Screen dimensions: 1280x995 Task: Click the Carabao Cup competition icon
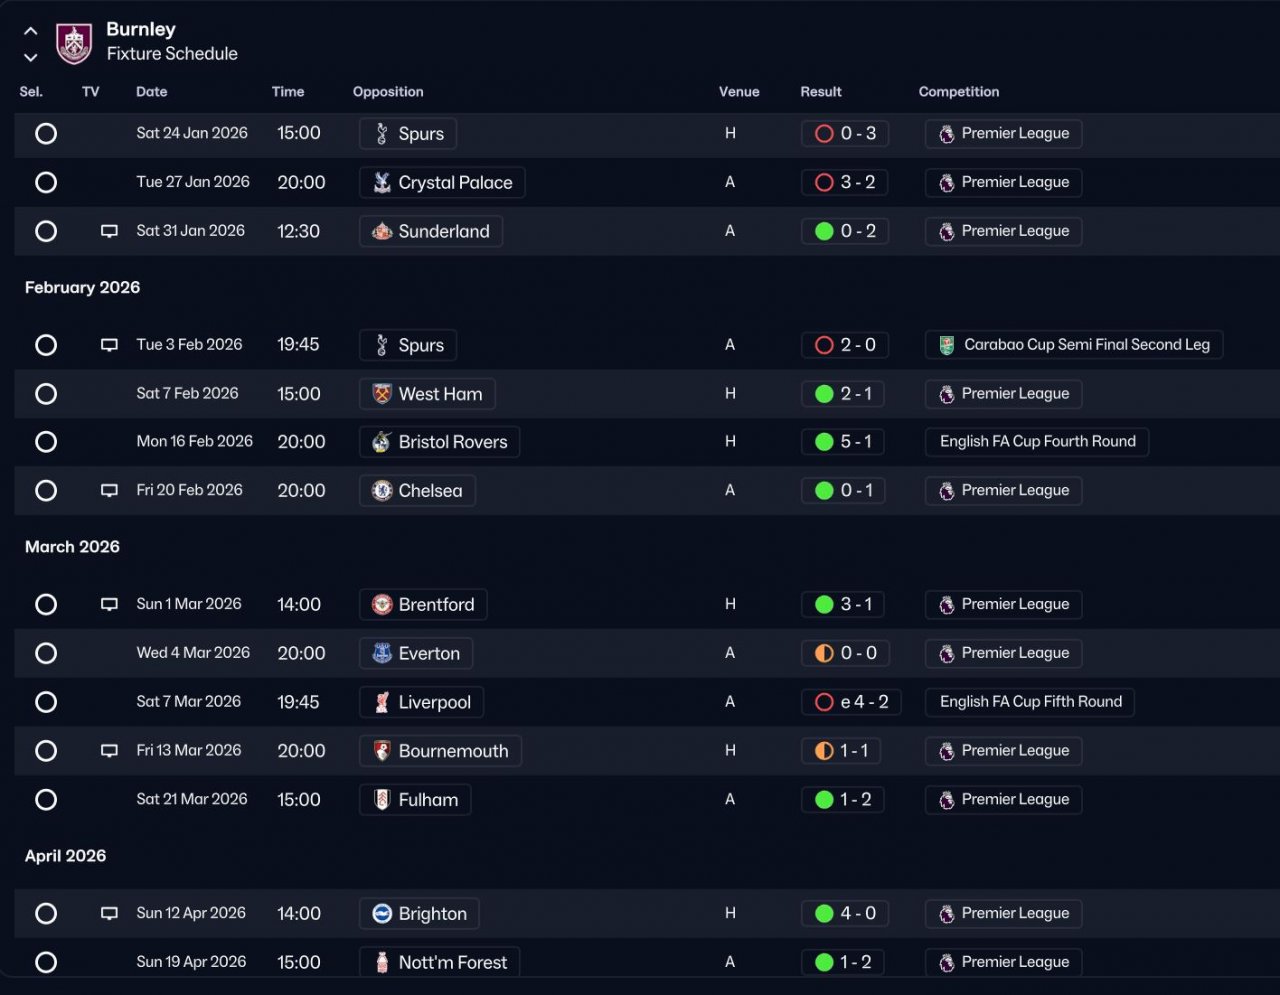pyautogui.click(x=947, y=345)
